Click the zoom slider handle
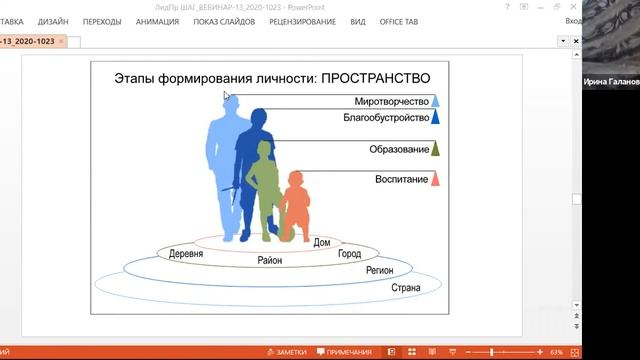The image size is (640, 360). point(492,352)
